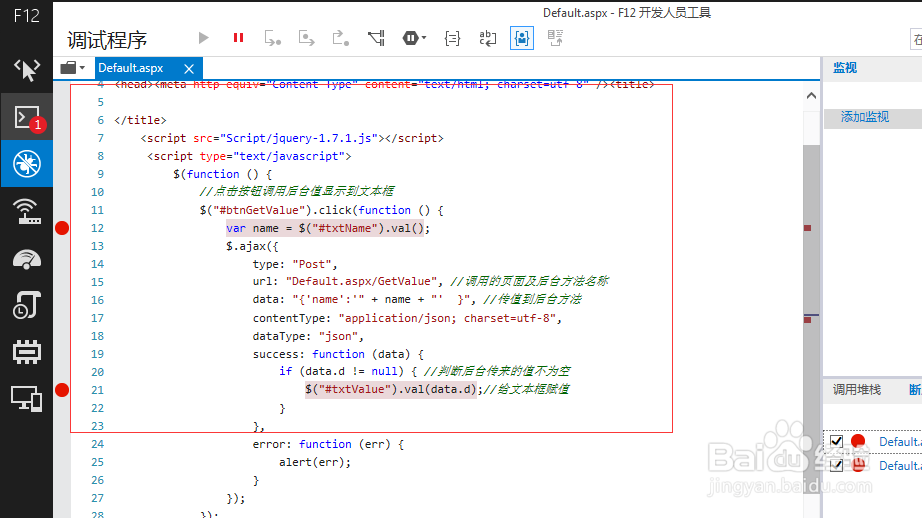
Task: Toggle Break on new worker icon
Action: 376,38
